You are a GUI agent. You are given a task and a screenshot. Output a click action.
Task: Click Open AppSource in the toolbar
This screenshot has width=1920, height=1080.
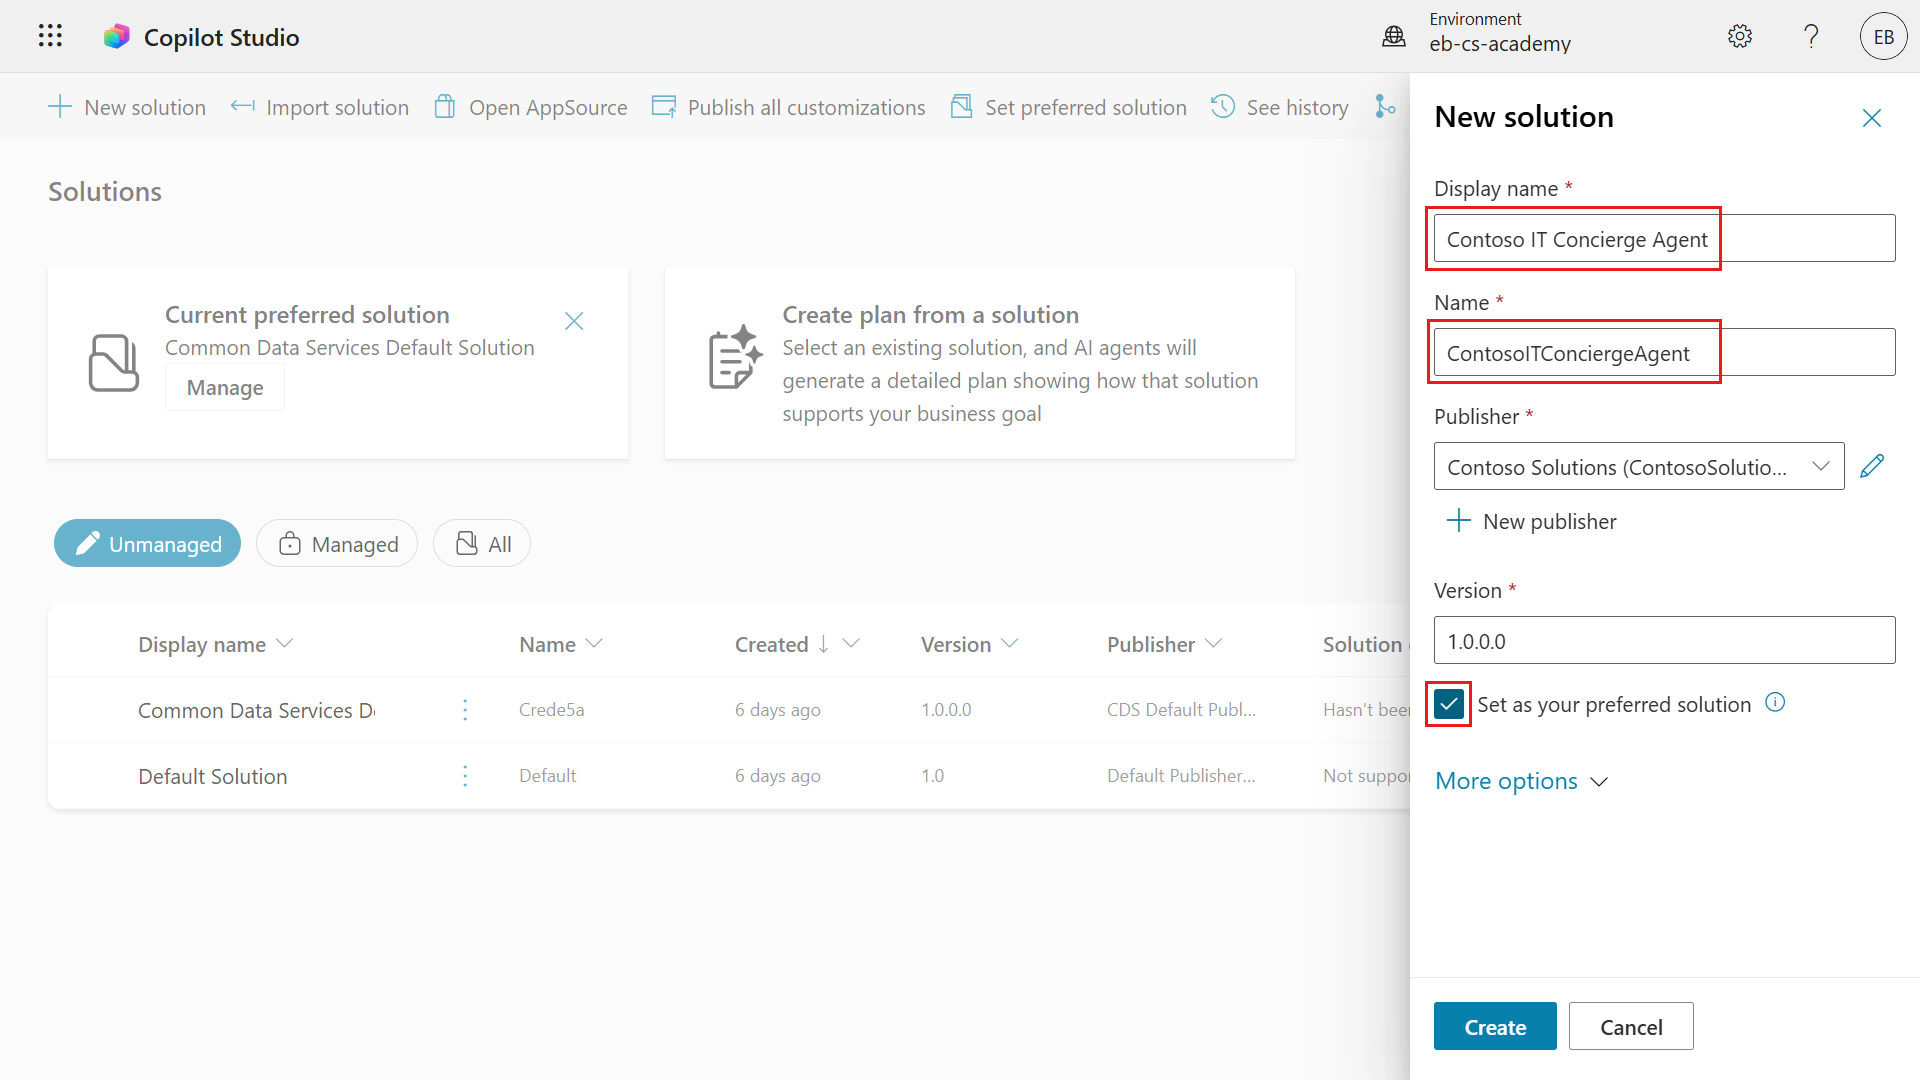tap(531, 107)
